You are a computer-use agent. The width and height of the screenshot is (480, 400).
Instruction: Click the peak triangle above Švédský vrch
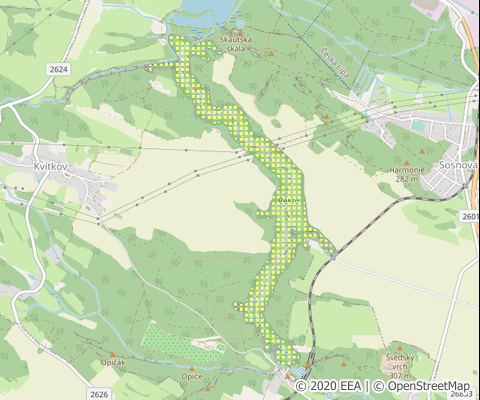[x=400, y=348]
